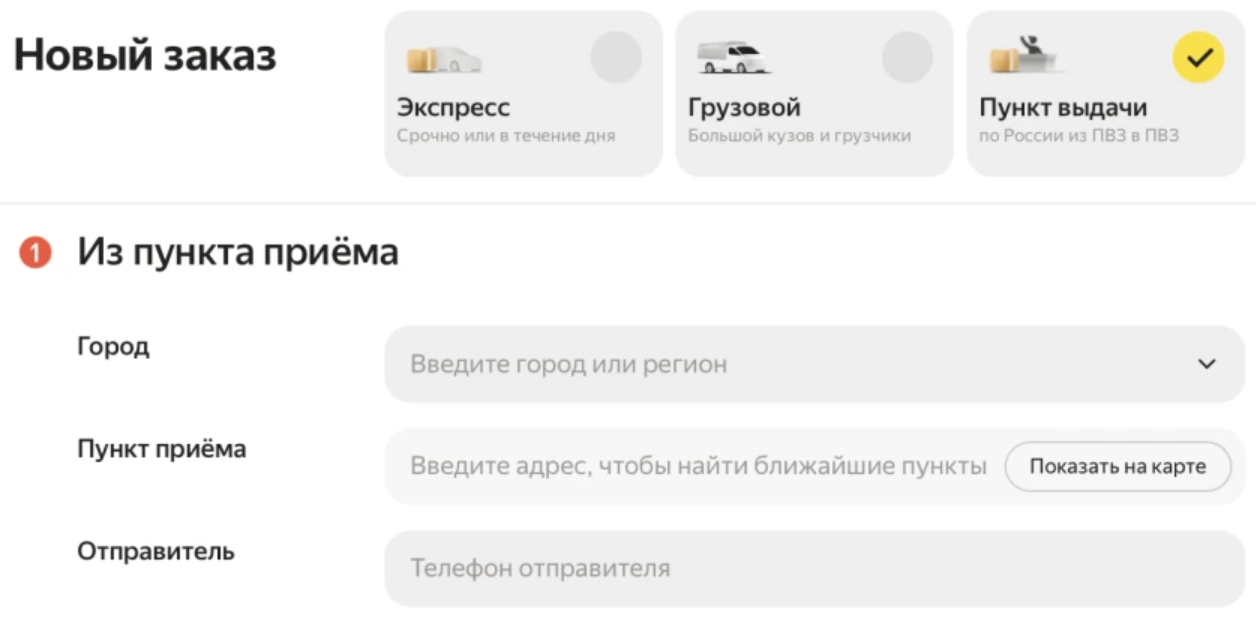Click the yellow checkmark on Пункт выдачи
The height and width of the screenshot is (617, 1256).
[x=1198, y=57]
